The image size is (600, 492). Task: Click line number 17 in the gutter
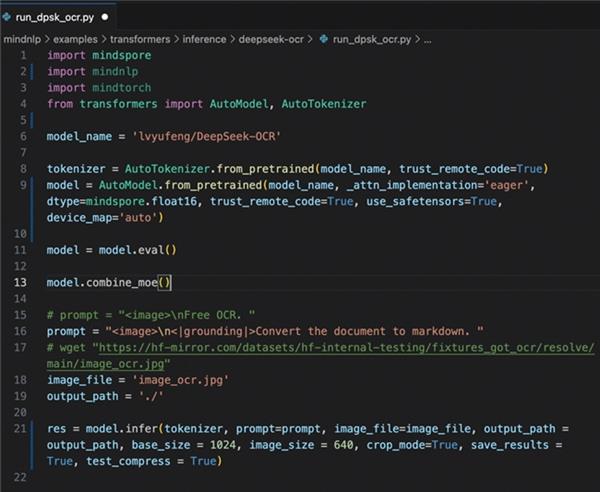click(x=20, y=347)
